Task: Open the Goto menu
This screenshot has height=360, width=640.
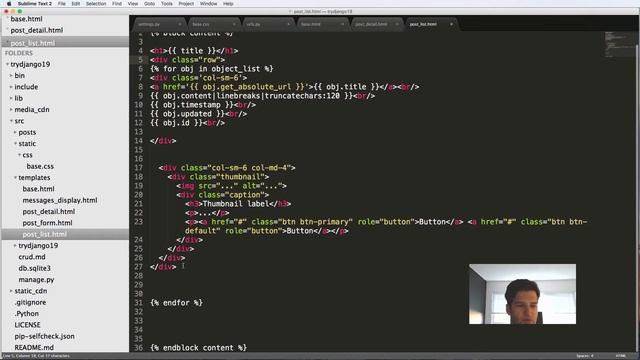Action: pyautogui.click(x=149, y=4)
